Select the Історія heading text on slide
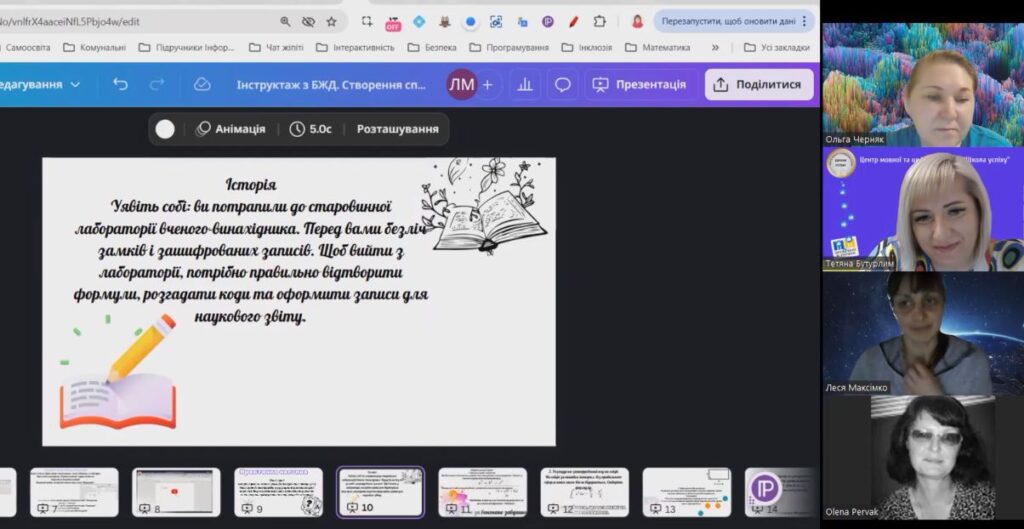Screen dimensions: 1024x529 coord(251,185)
